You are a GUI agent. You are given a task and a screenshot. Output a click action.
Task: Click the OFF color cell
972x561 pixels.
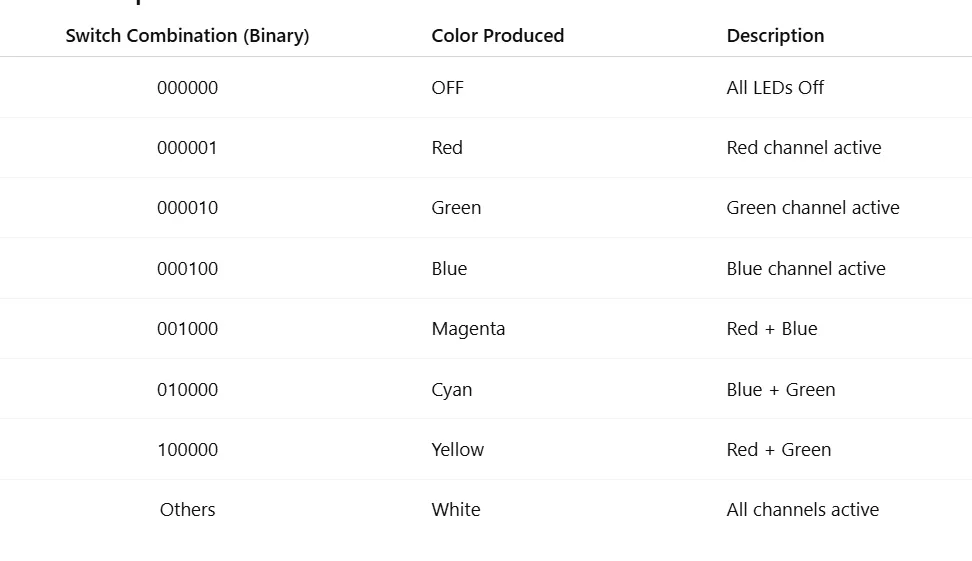(448, 87)
